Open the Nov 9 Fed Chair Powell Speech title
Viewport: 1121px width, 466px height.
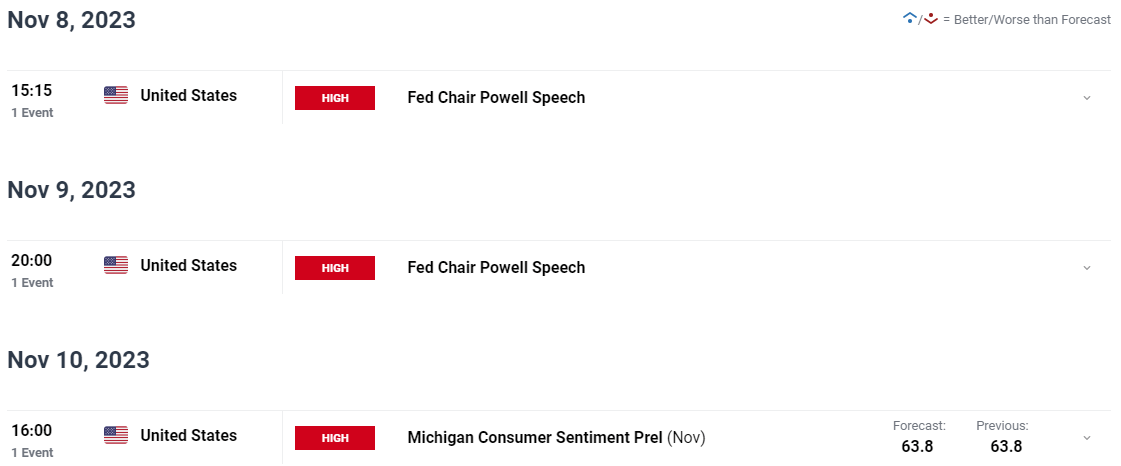pos(496,268)
